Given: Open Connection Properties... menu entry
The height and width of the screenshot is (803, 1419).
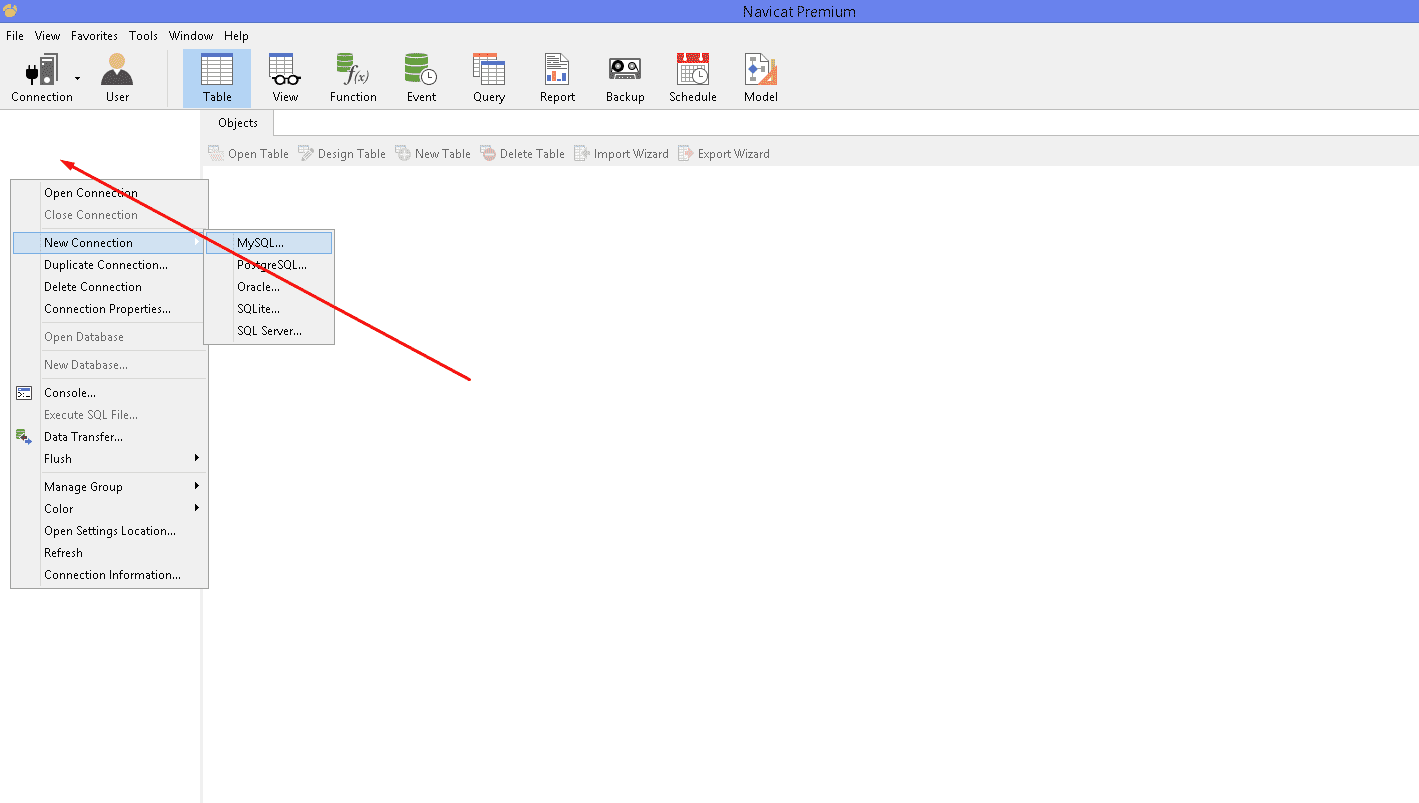Looking at the screenshot, I should 109,309.
